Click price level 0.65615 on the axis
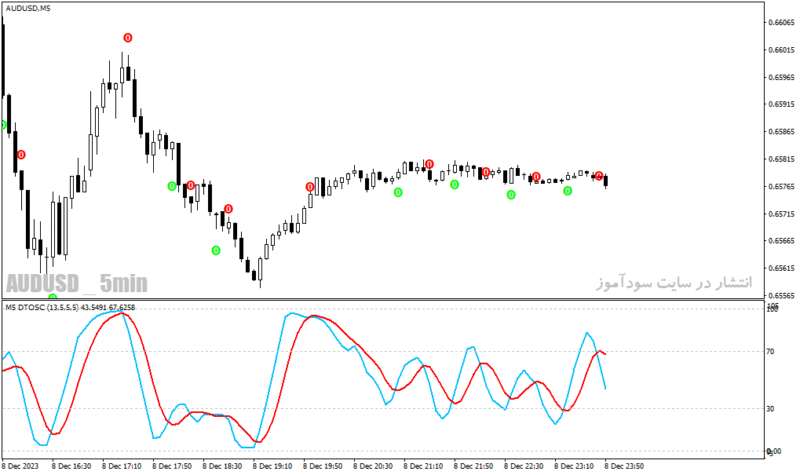 (781, 268)
